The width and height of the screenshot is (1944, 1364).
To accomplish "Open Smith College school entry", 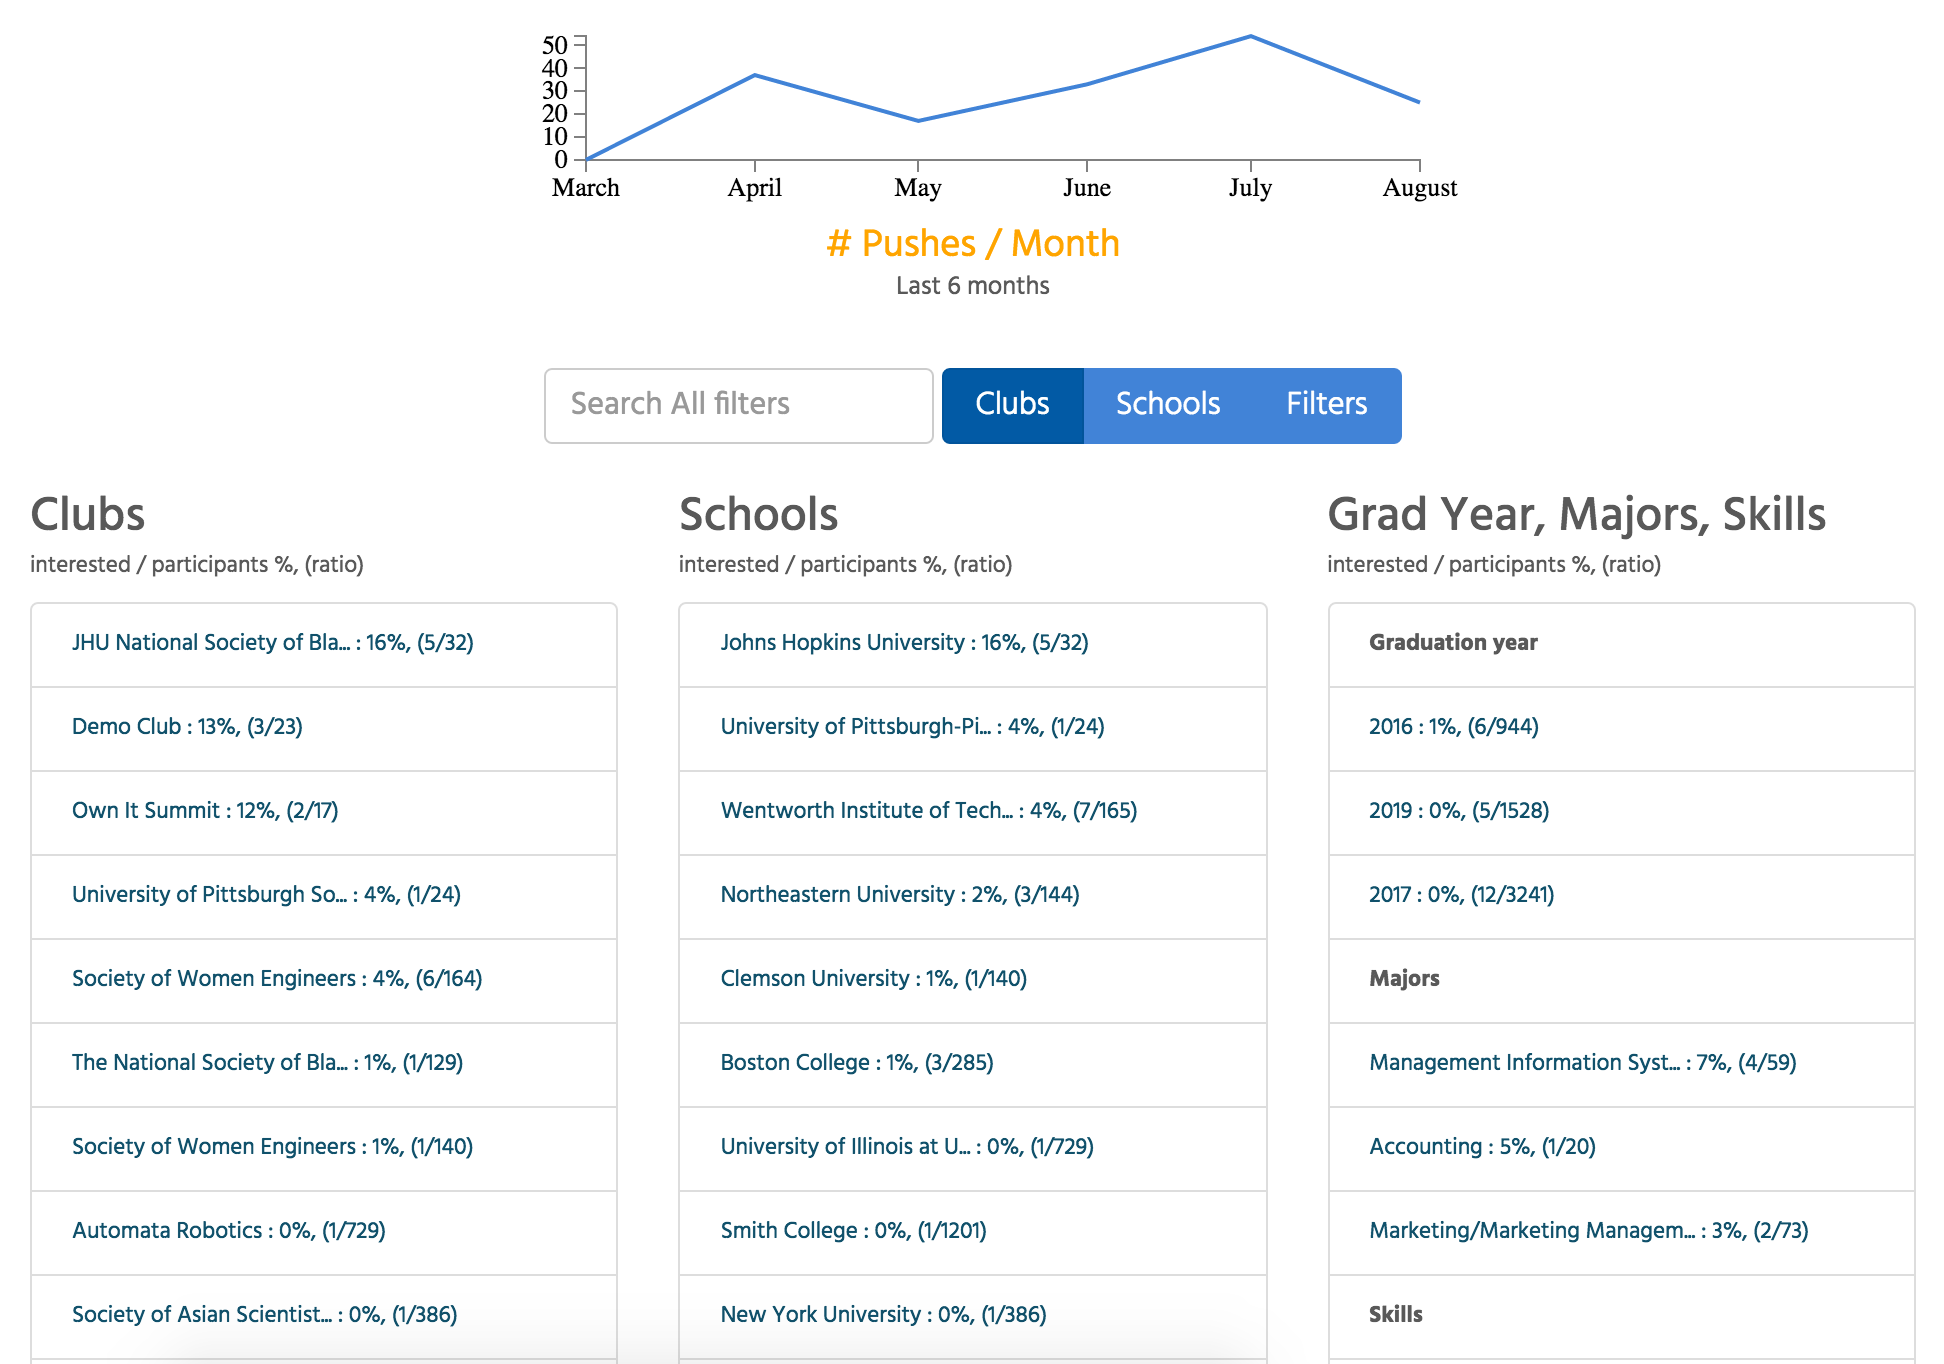I will click(x=853, y=1231).
